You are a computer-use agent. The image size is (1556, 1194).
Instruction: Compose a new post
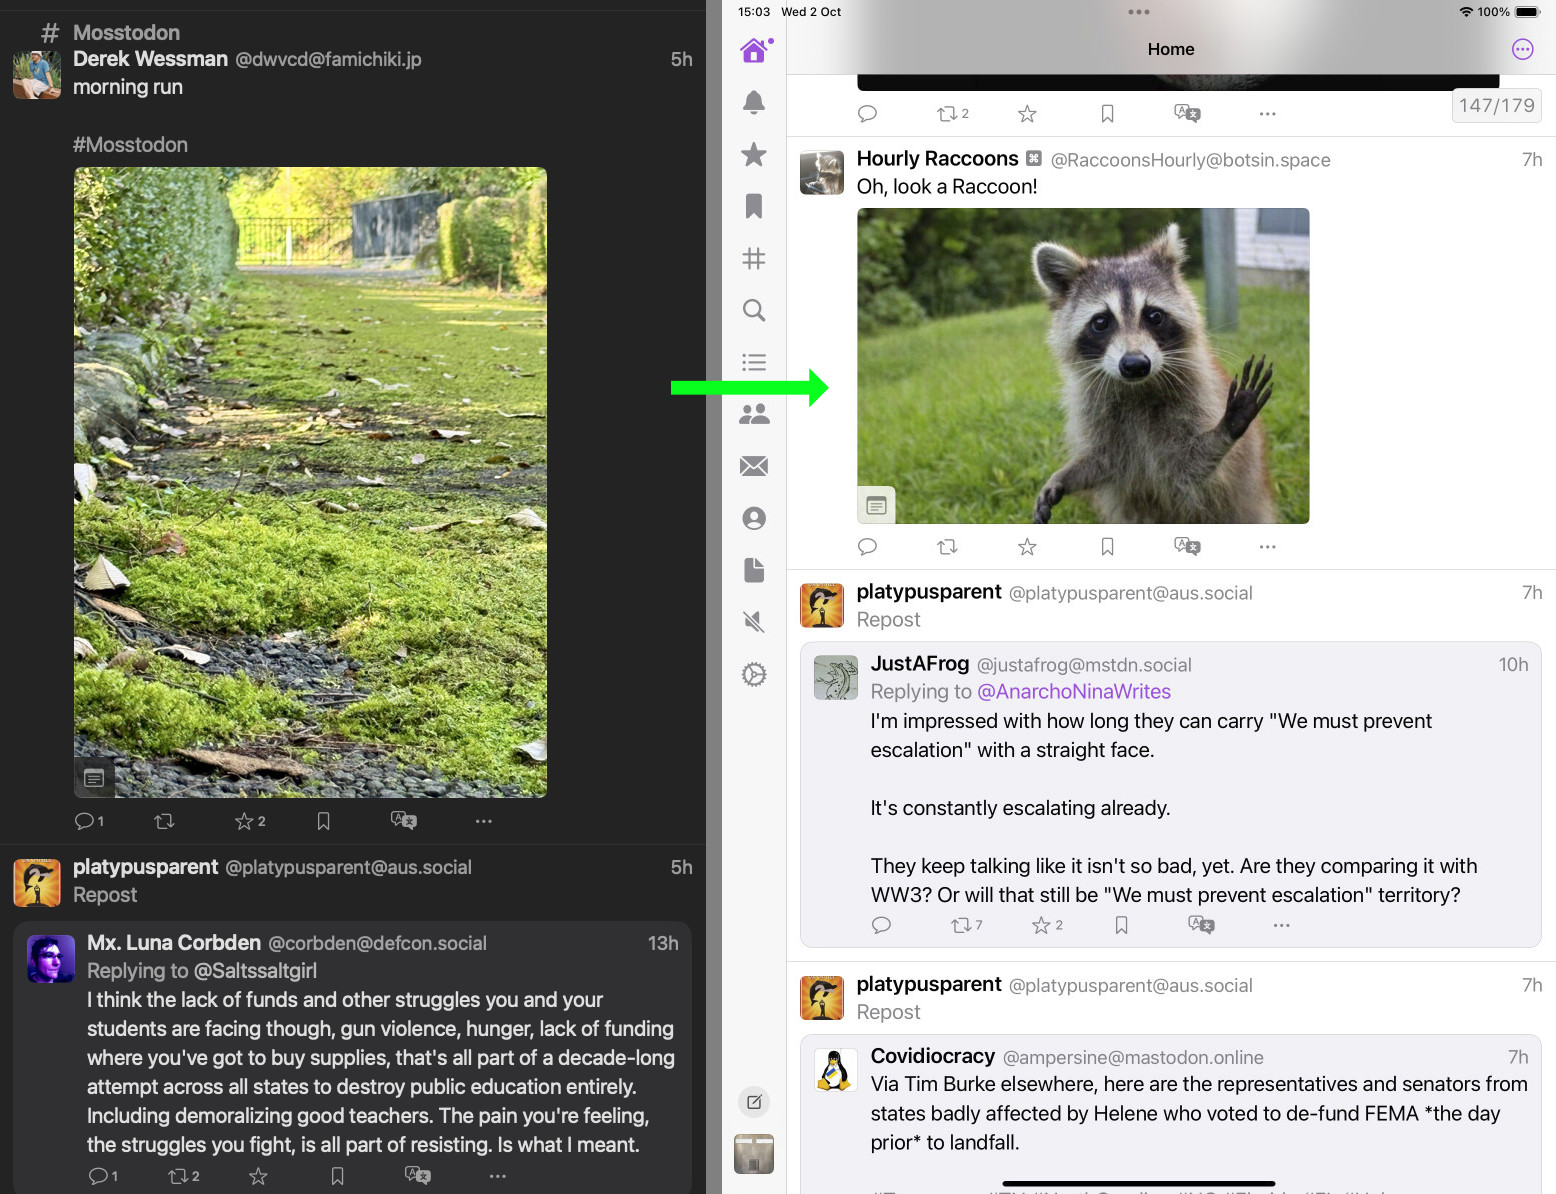754,1102
